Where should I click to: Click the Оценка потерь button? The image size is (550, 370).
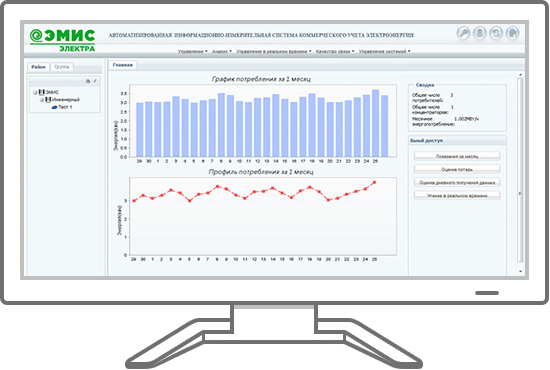click(x=457, y=170)
